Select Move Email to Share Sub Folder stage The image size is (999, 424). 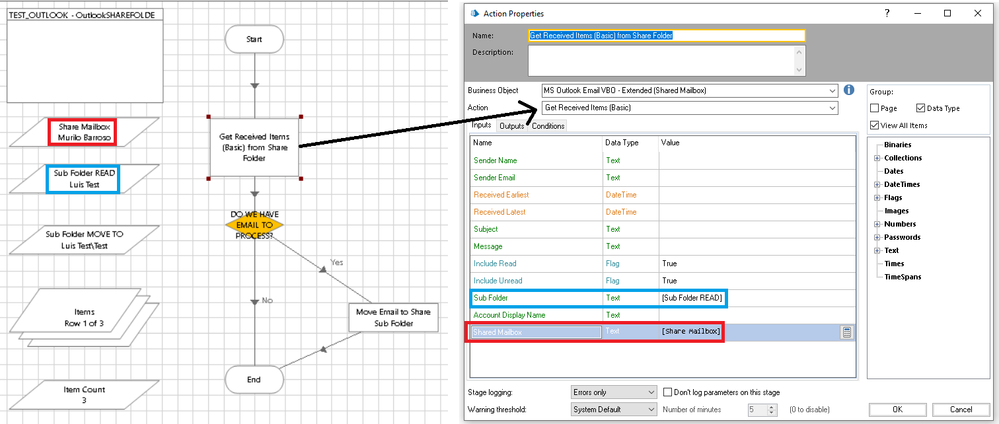click(x=393, y=317)
